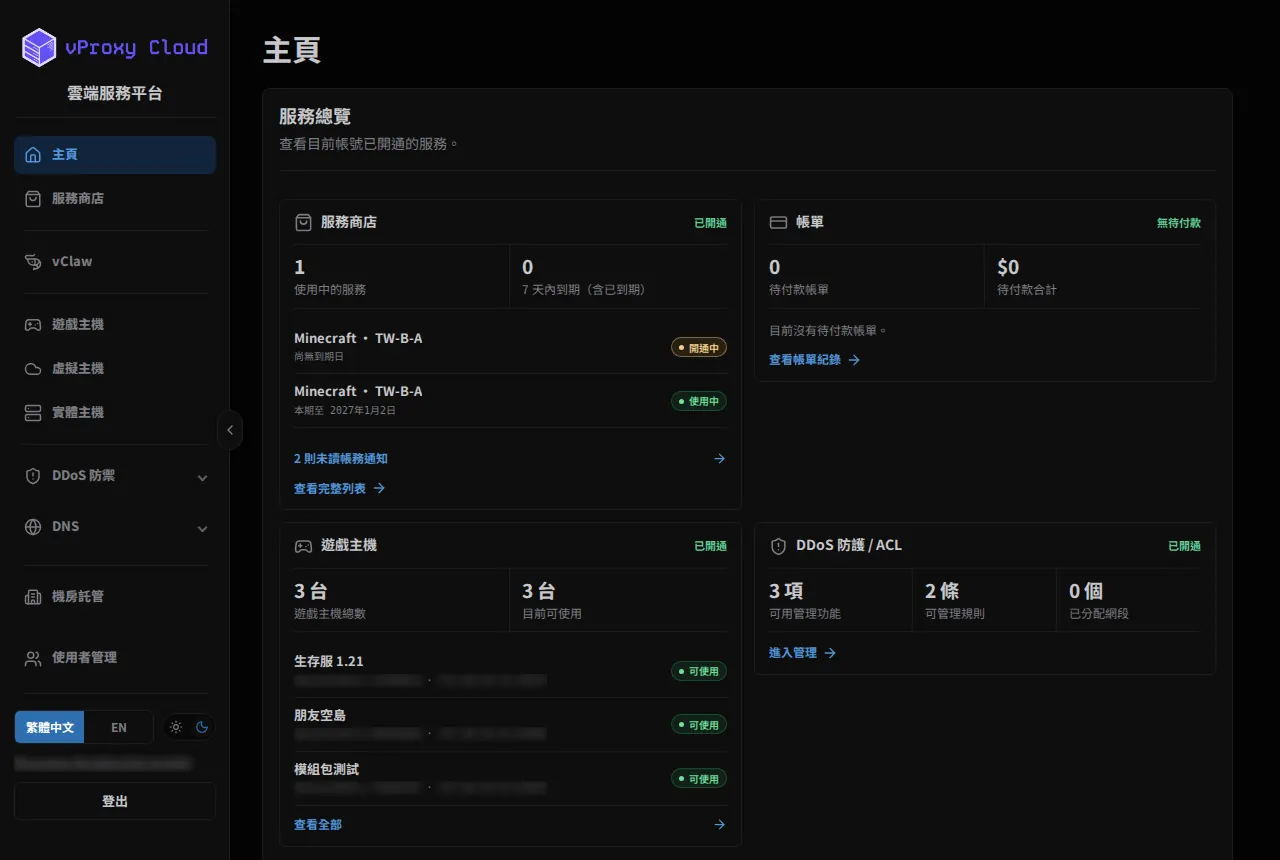Click the building icon beside 機房託管

click(x=33, y=597)
